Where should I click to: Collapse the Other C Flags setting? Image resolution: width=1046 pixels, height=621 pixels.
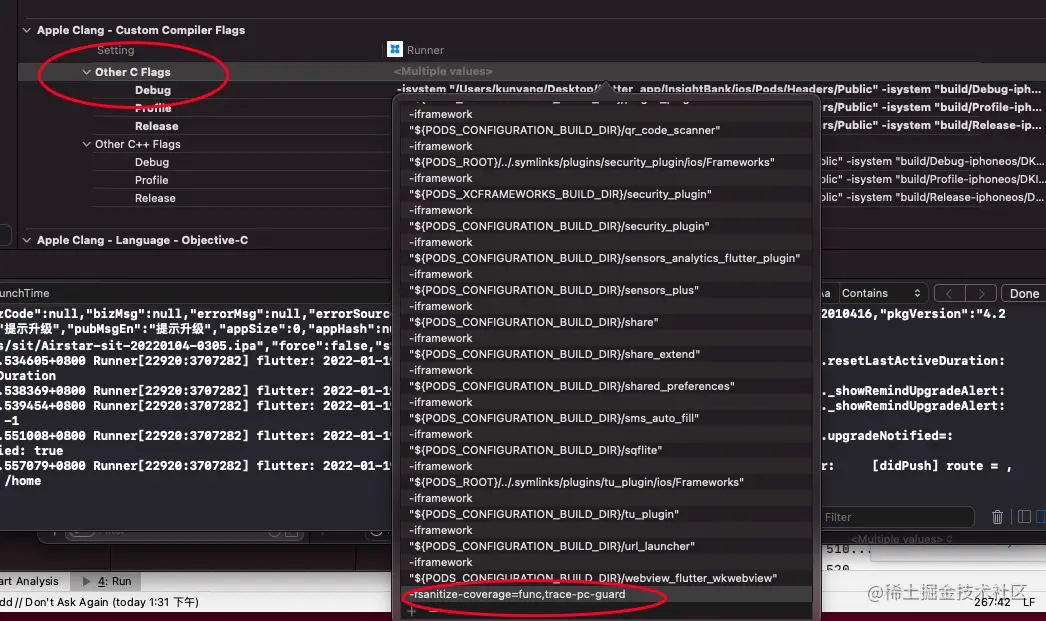pos(87,72)
